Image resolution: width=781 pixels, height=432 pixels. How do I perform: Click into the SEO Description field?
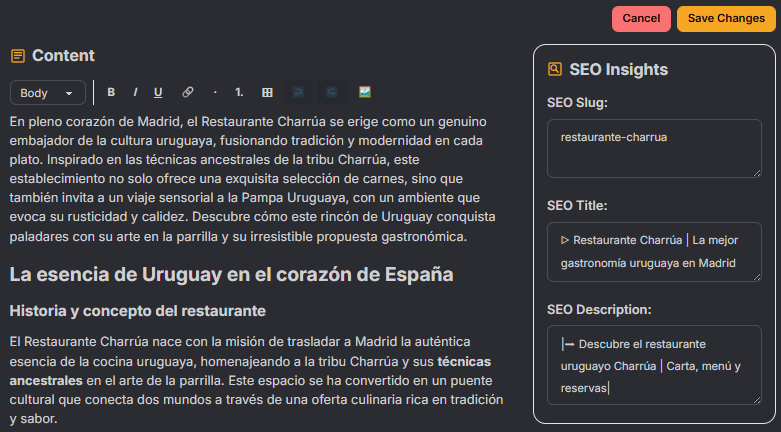point(654,365)
